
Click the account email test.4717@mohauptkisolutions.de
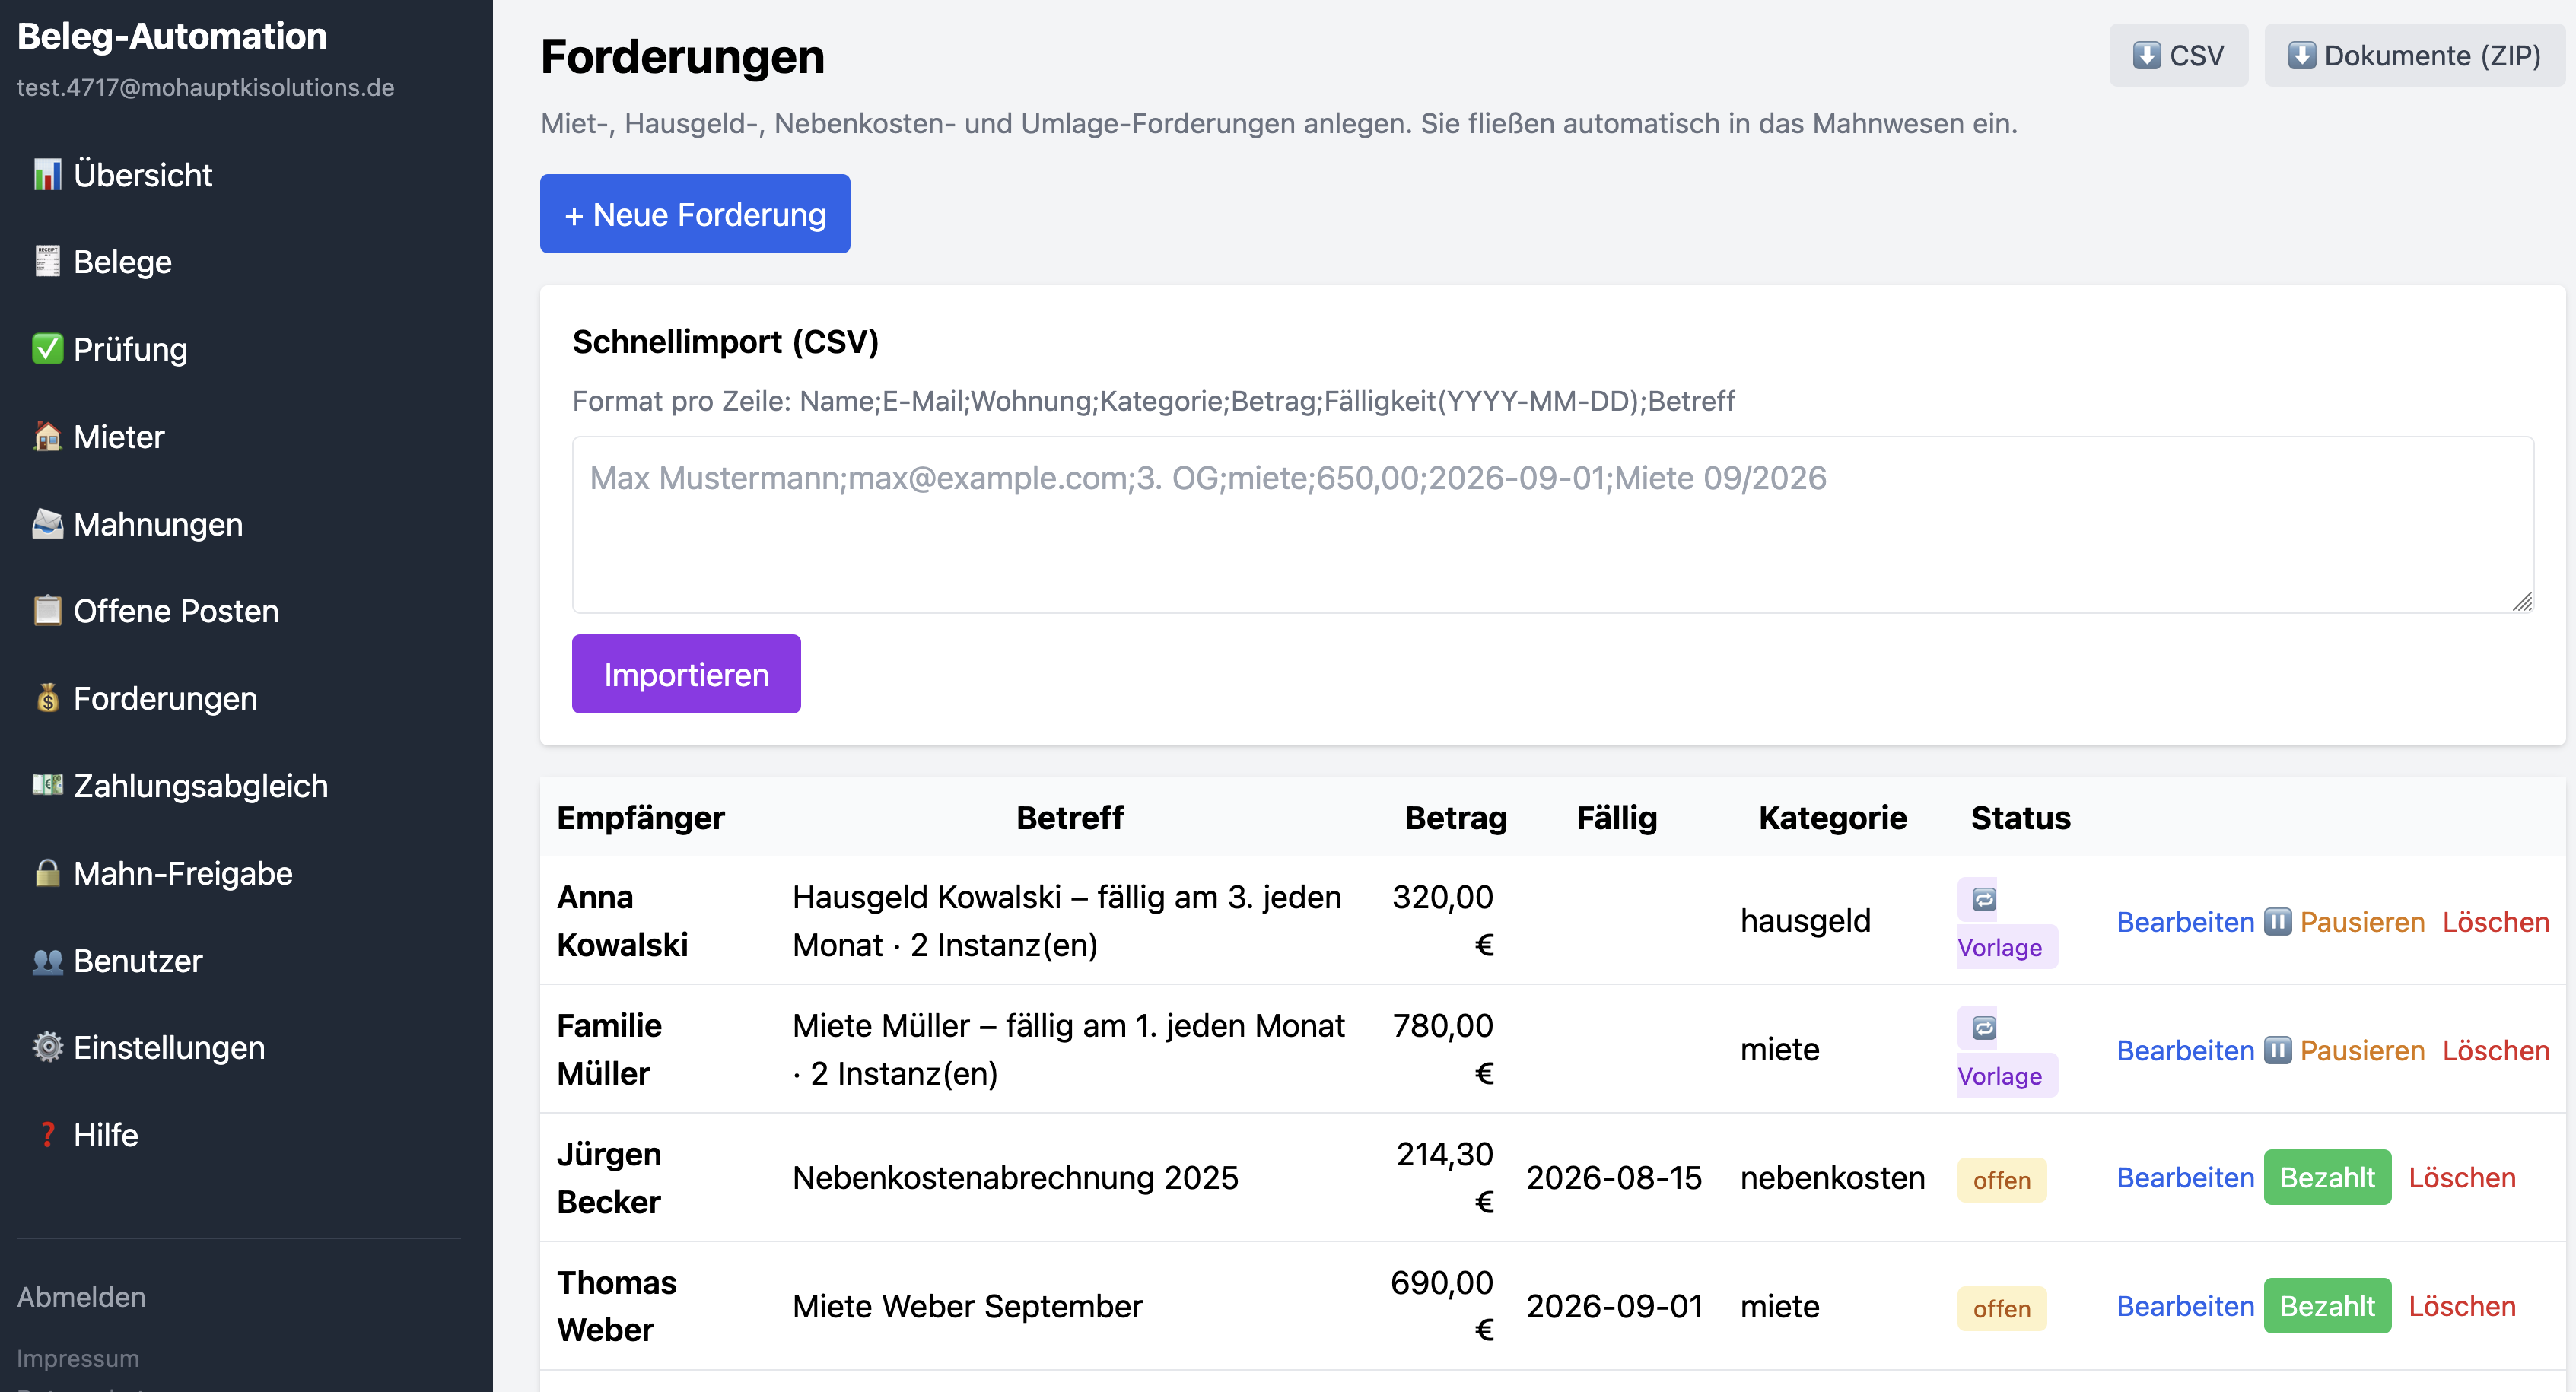[x=205, y=87]
